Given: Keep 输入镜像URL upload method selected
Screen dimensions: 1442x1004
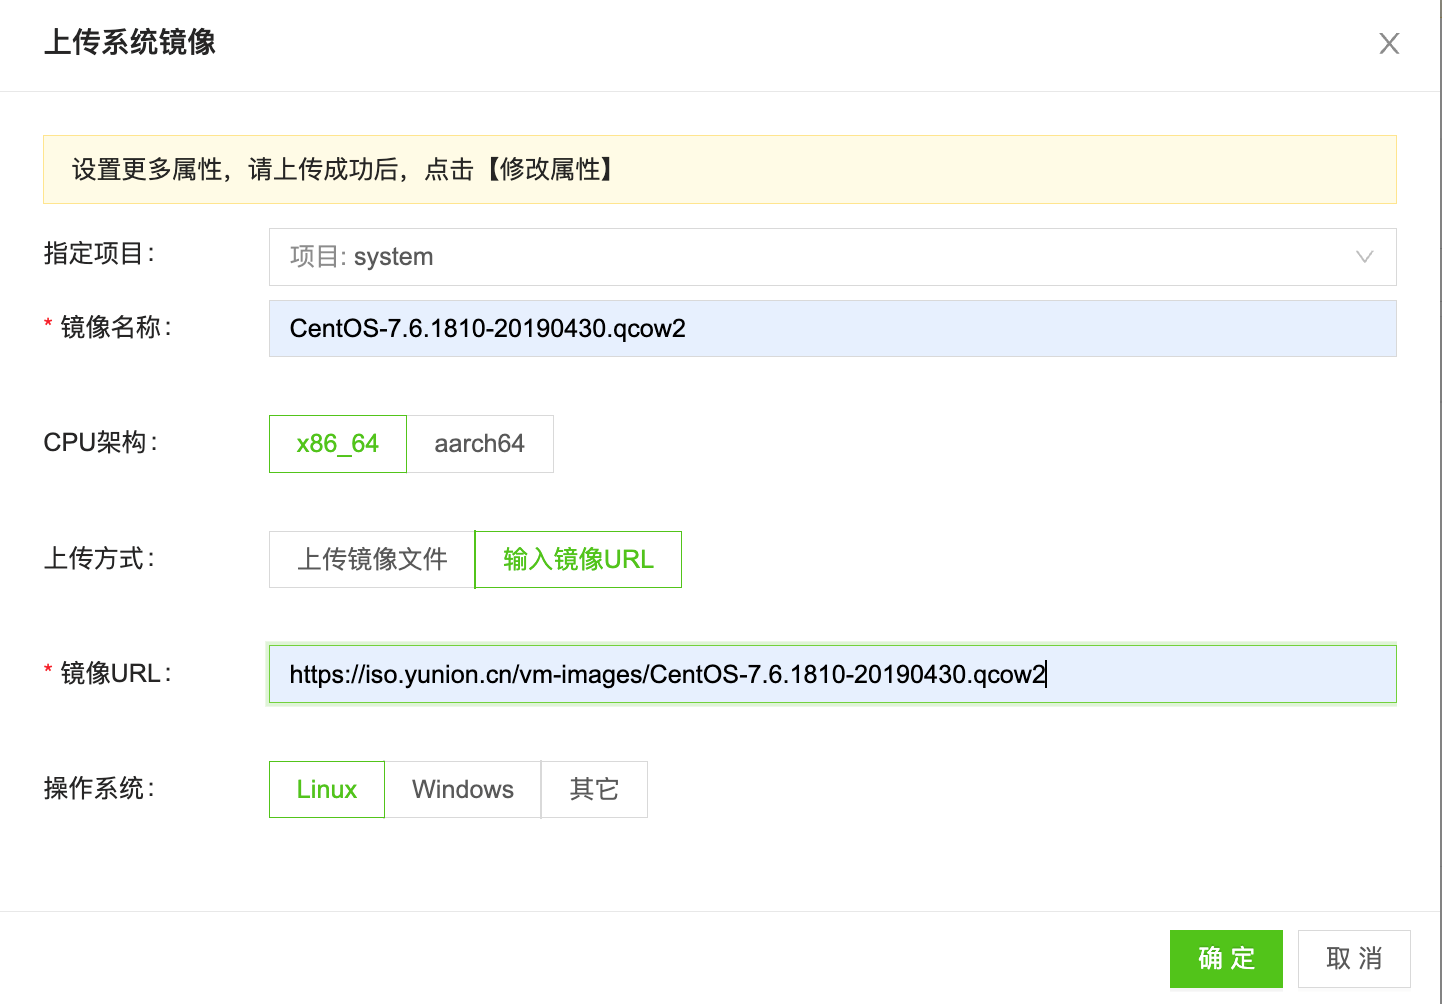Looking at the screenshot, I should click(x=577, y=559).
